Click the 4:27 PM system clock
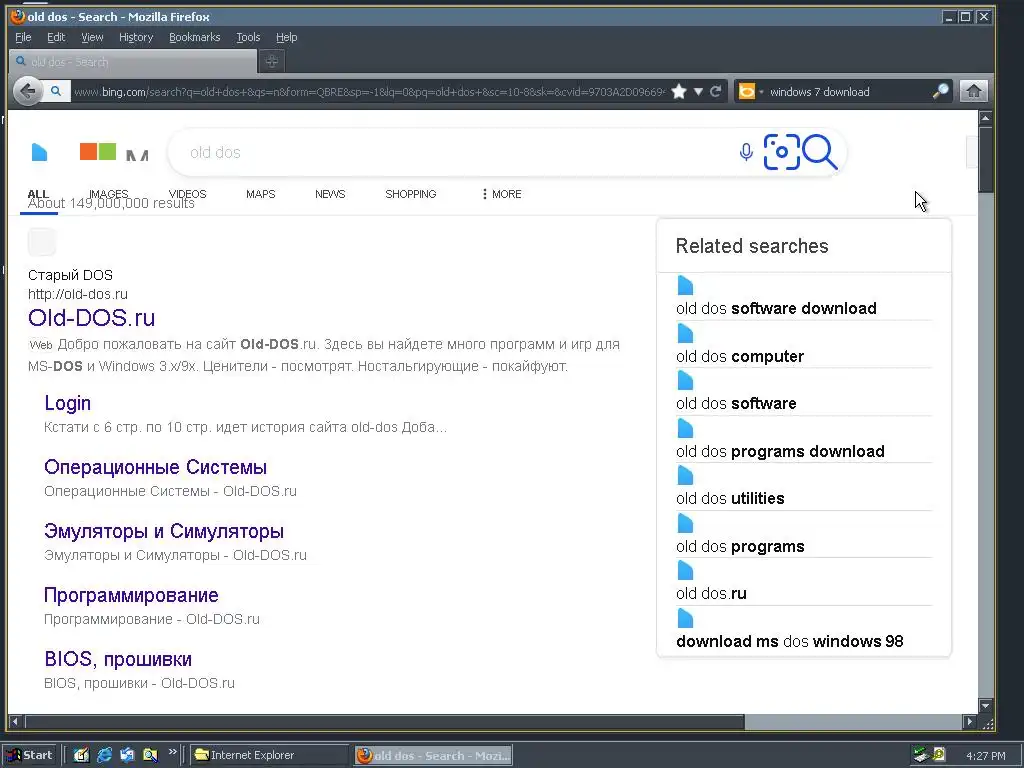This screenshot has width=1024, height=768. pyautogui.click(x=985, y=756)
